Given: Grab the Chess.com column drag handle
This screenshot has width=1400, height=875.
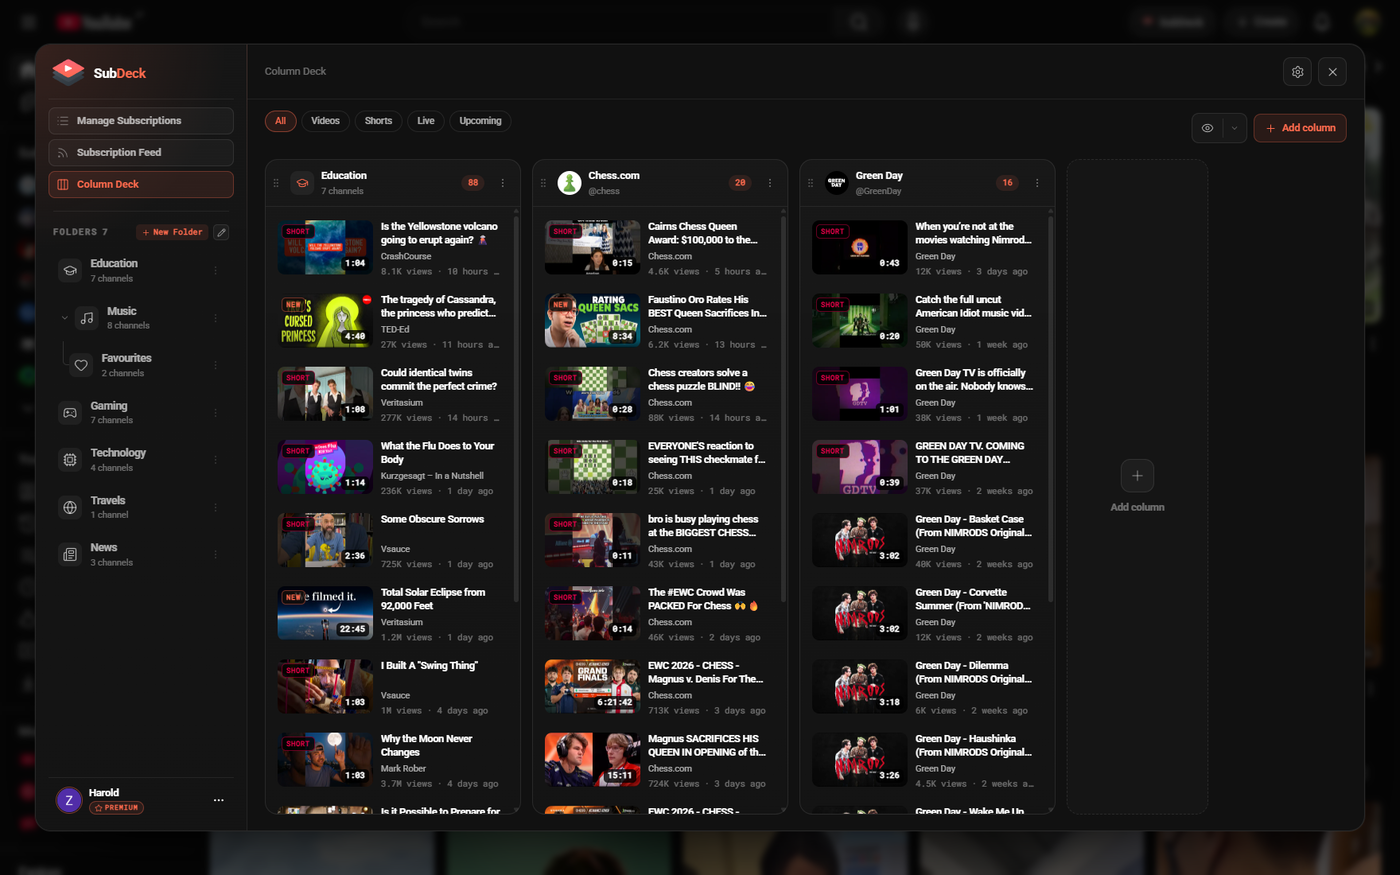Looking at the screenshot, I should [x=543, y=183].
